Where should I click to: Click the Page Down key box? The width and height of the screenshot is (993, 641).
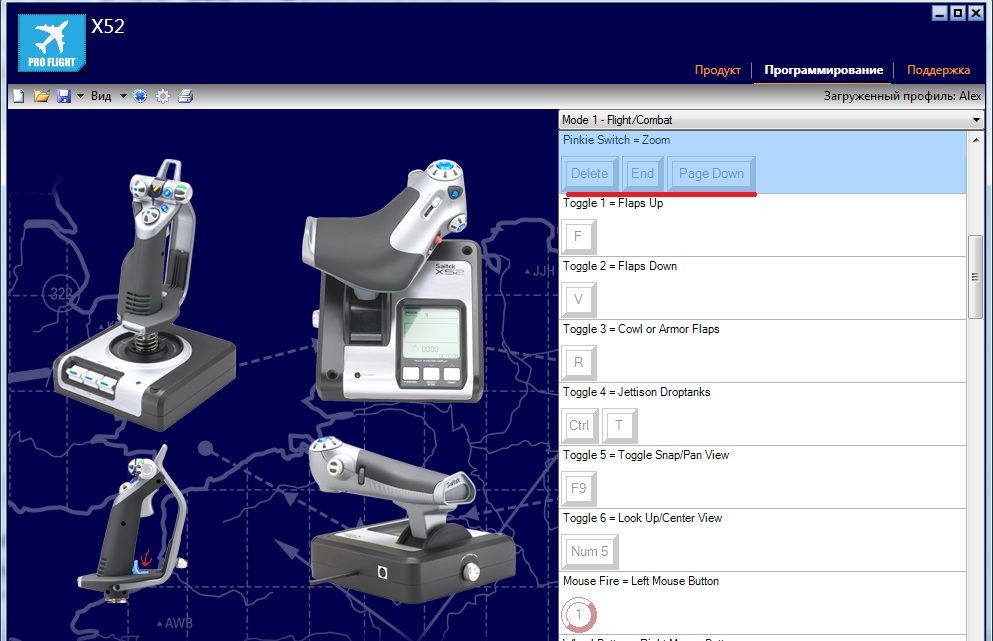(711, 174)
